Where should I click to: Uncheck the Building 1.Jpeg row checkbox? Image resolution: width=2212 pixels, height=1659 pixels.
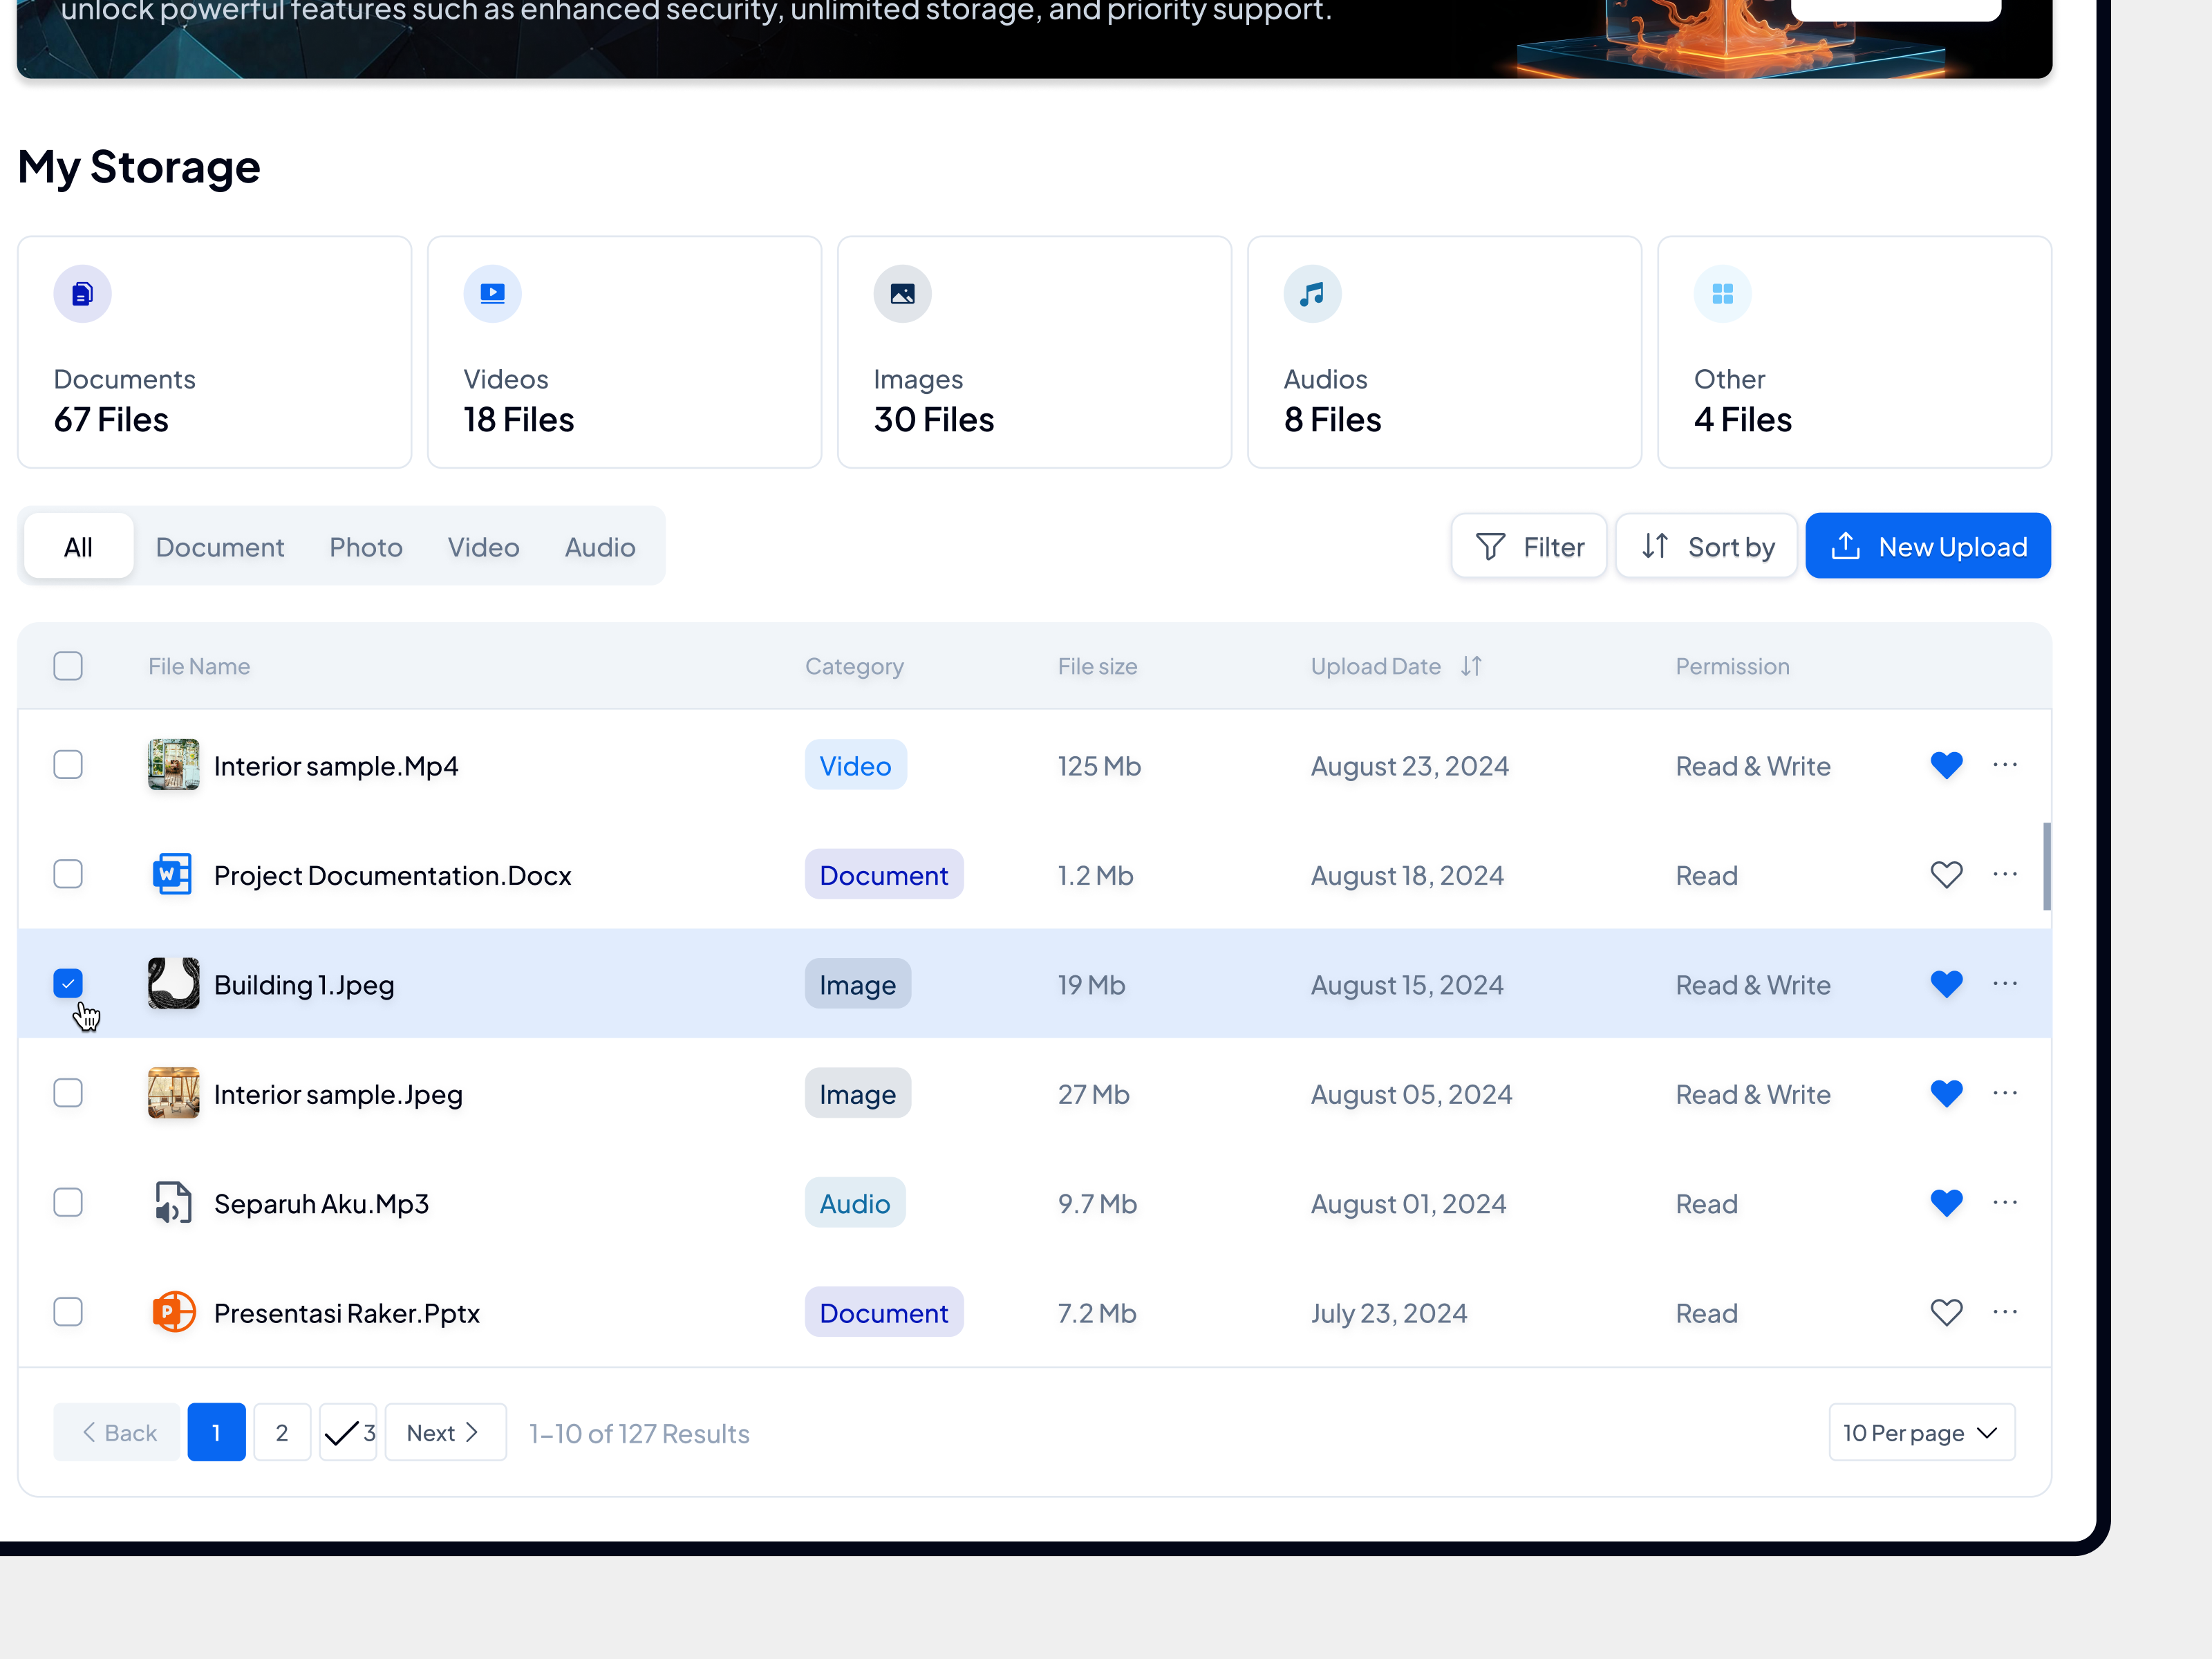tap(68, 984)
